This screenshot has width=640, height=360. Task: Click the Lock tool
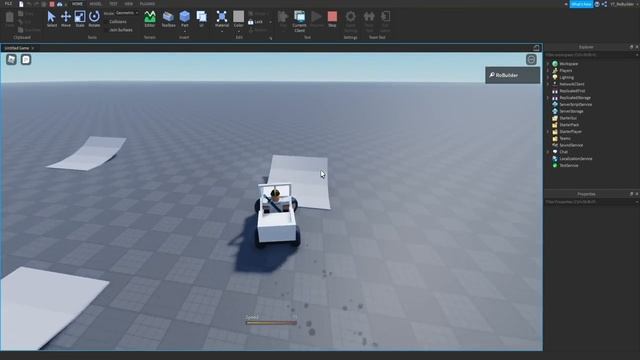tap(256, 22)
